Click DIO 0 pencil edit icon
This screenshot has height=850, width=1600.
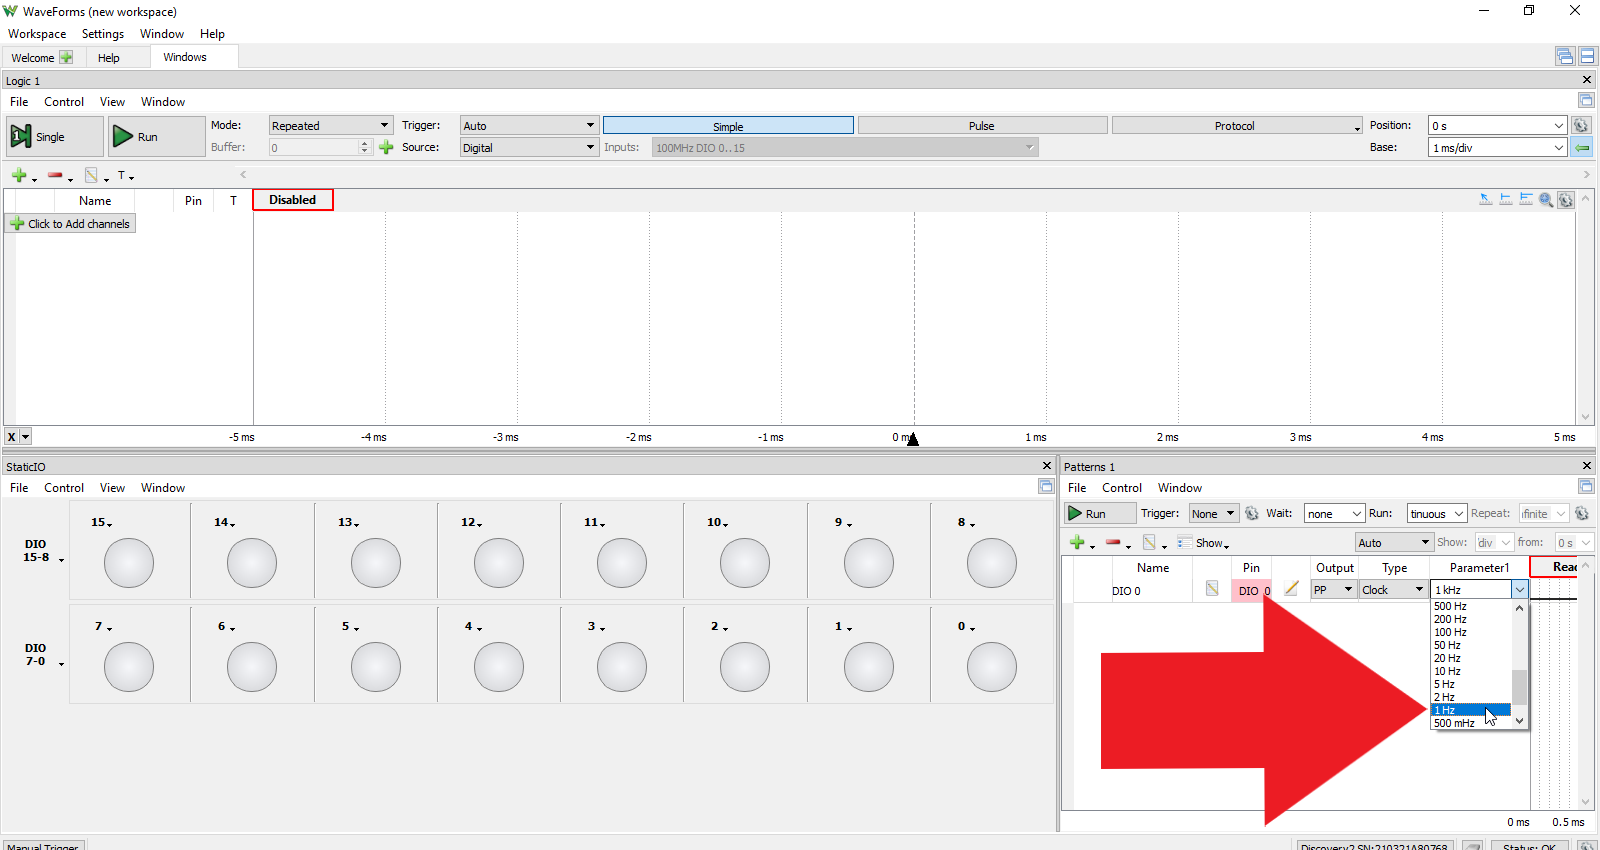tap(1292, 590)
